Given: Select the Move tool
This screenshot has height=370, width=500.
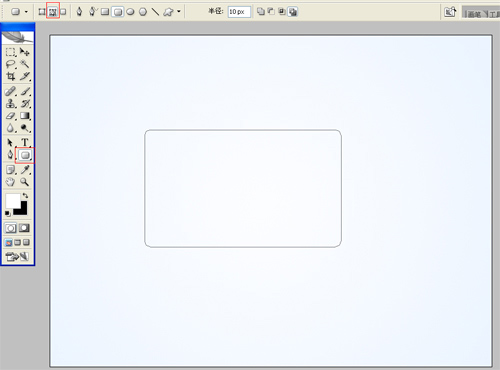Looking at the screenshot, I should click(24, 52).
